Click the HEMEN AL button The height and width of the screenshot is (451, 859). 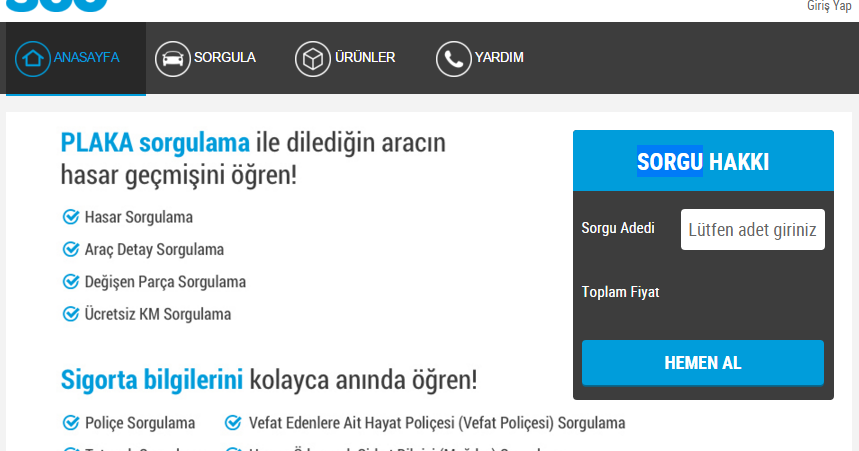coord(703,362)
